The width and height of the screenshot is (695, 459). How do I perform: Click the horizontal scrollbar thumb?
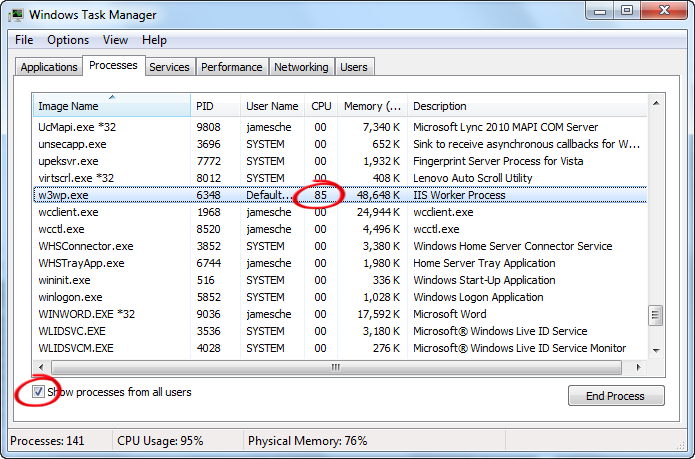coord(336,367)
